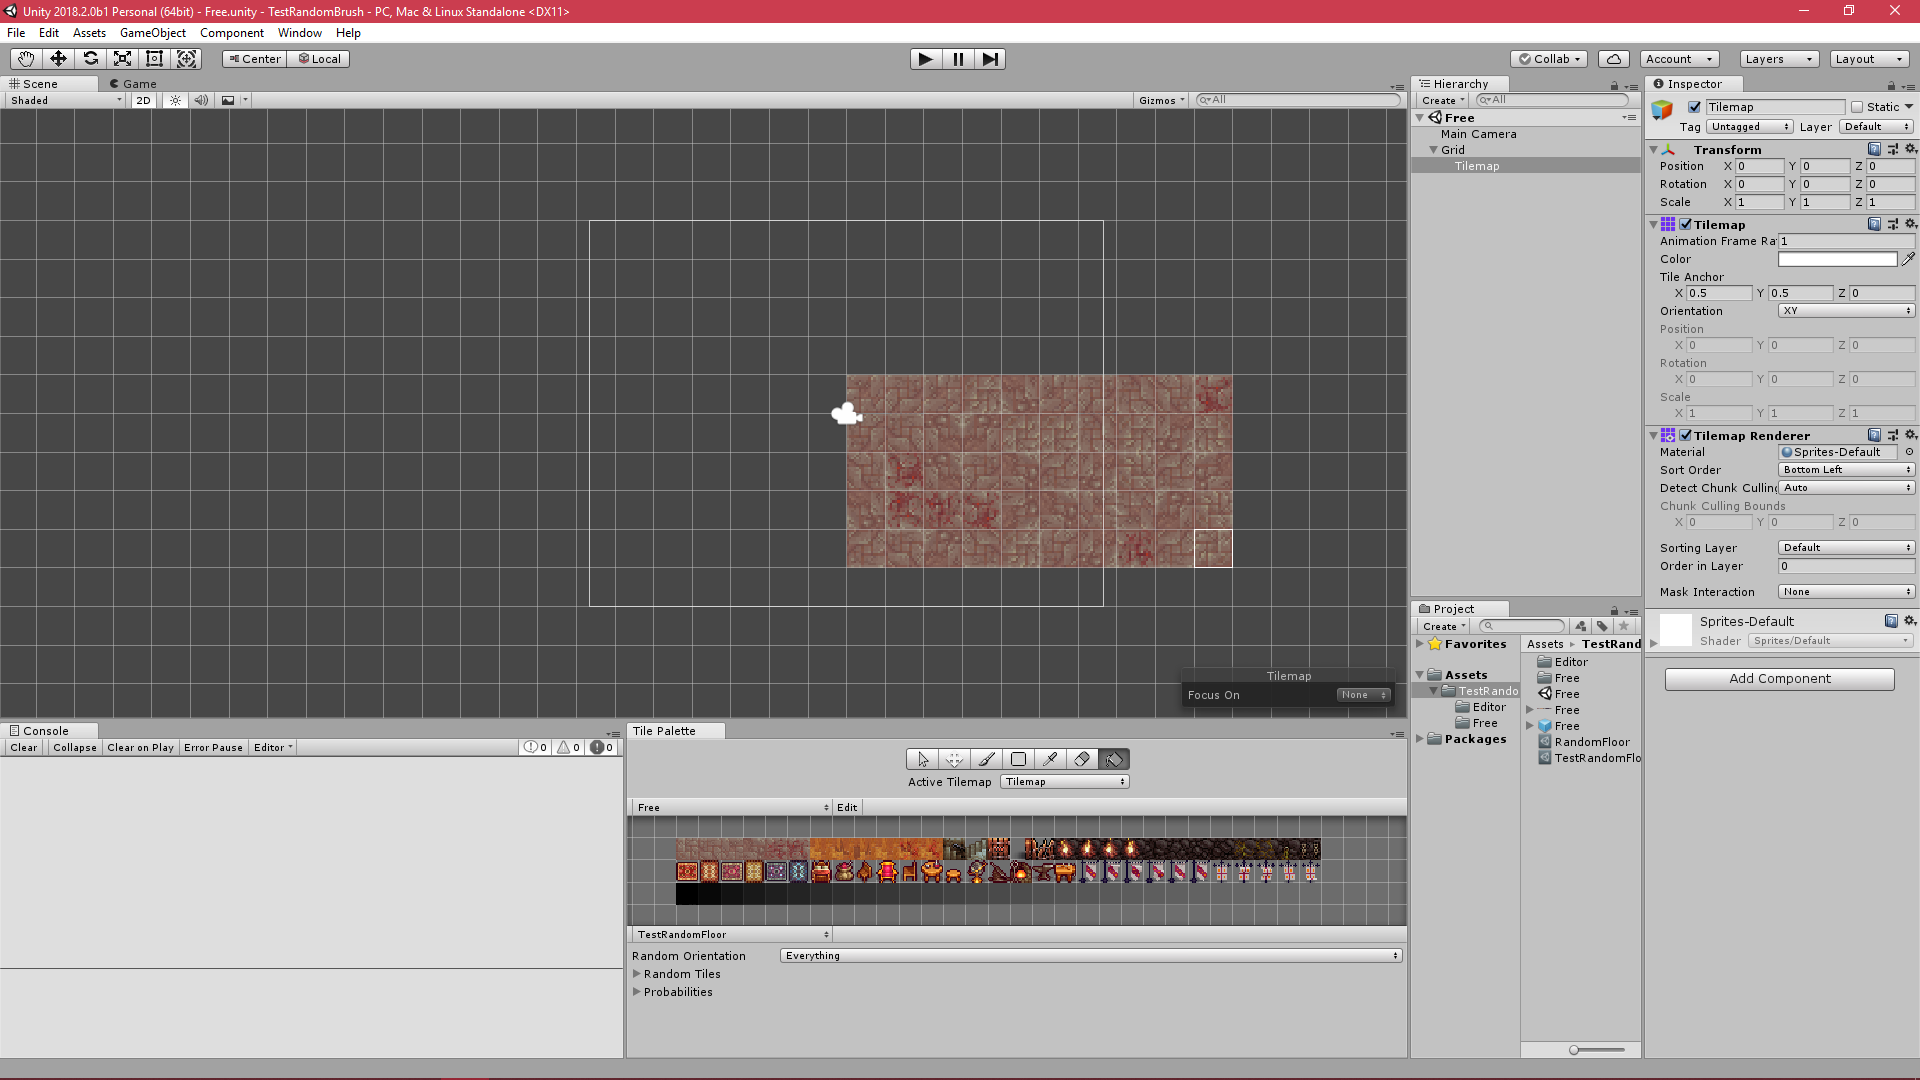Toggle the Static checkbox in Inspector

pyautogui.click(x=1857, y=107)
